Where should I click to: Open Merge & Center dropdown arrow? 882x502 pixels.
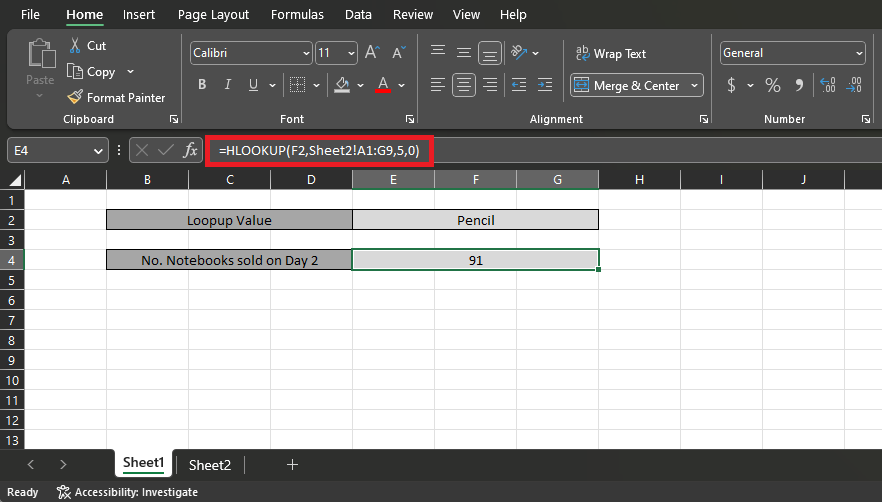click(695, 86)
